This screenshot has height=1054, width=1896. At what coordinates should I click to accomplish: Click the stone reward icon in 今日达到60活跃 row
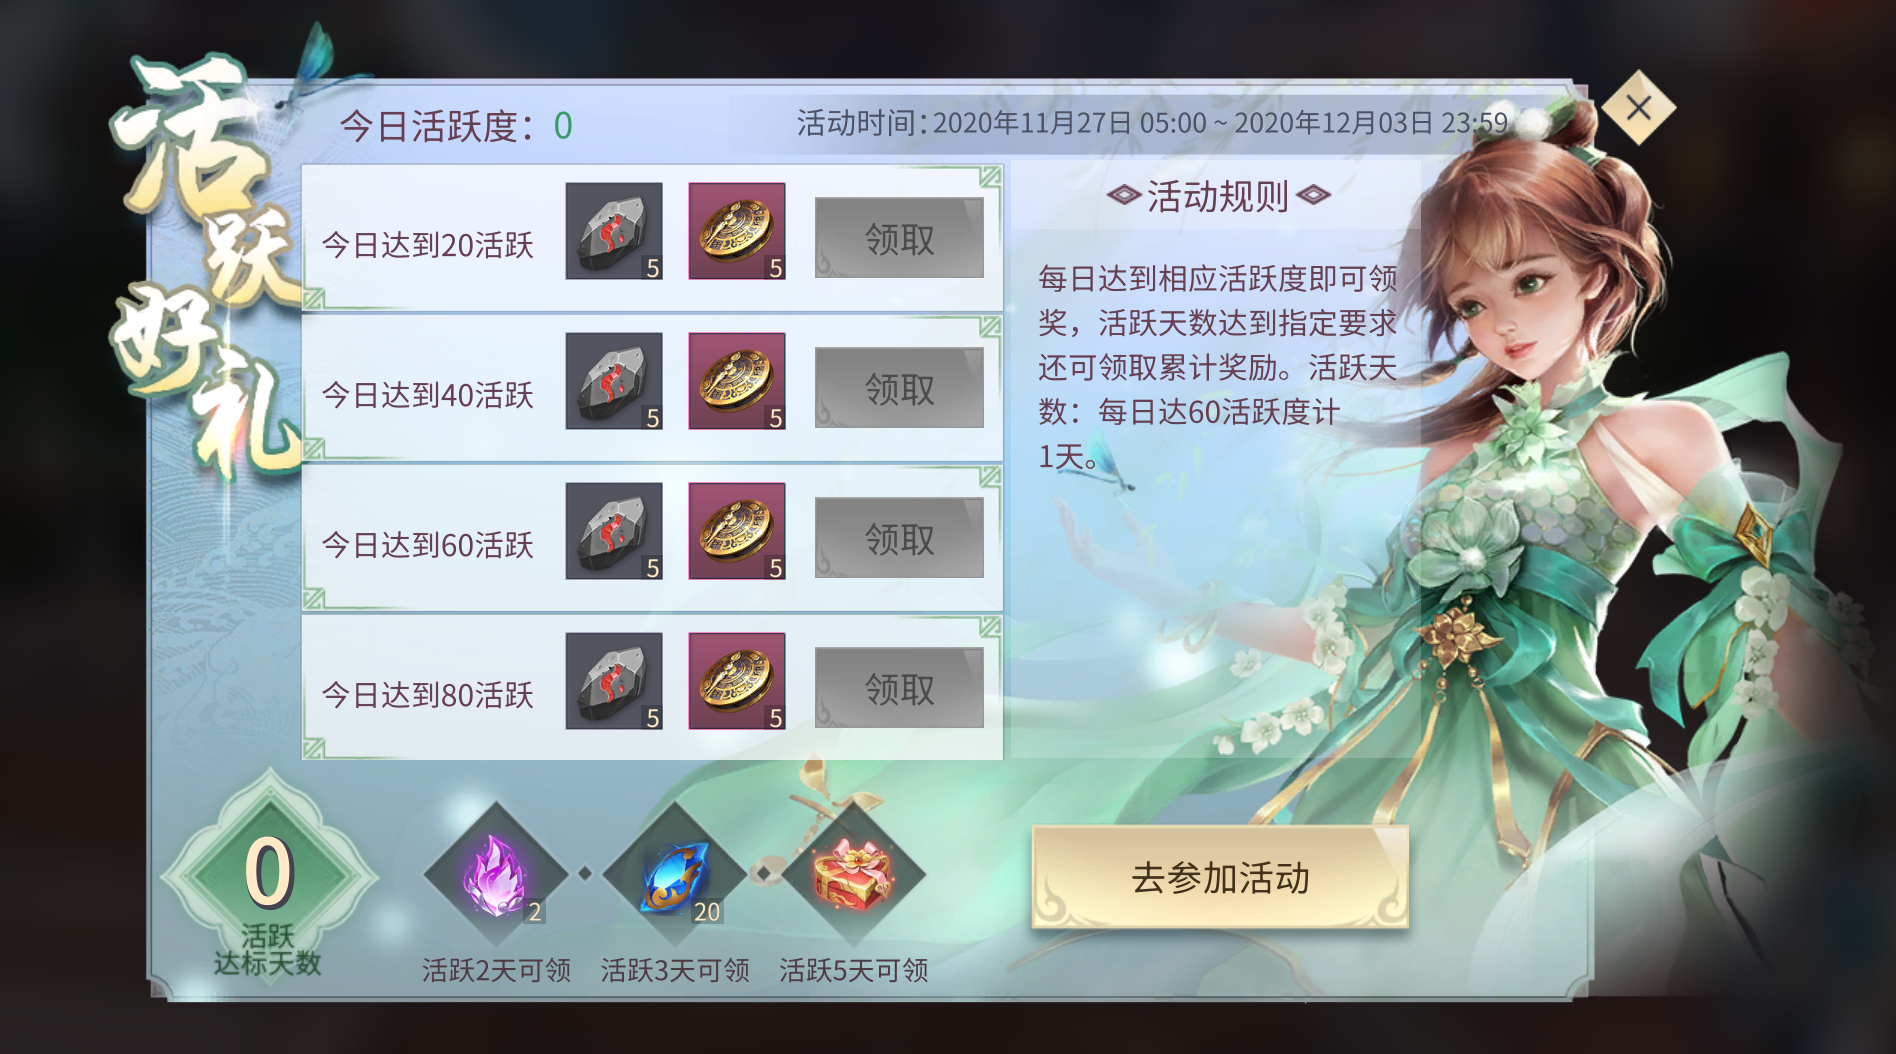[x=614, y=531]
